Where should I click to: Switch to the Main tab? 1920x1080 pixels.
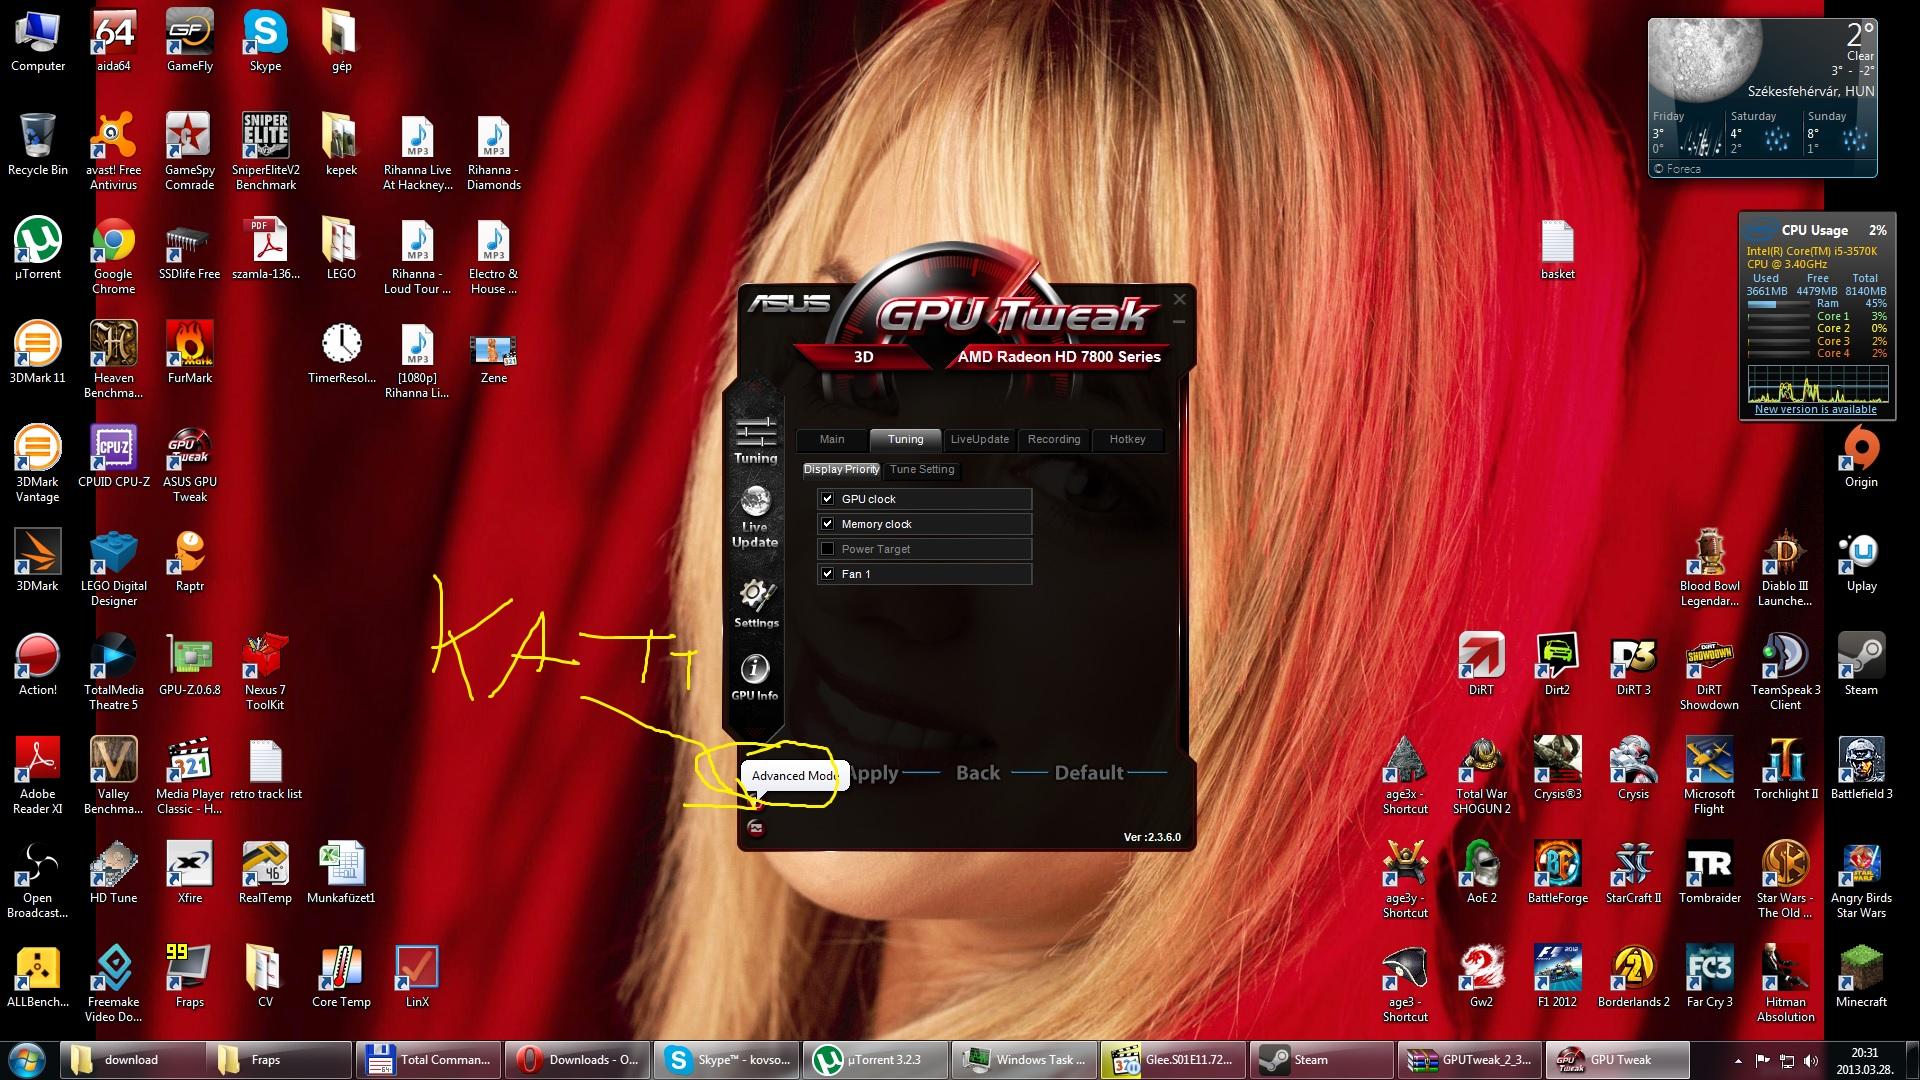(832, 439)
